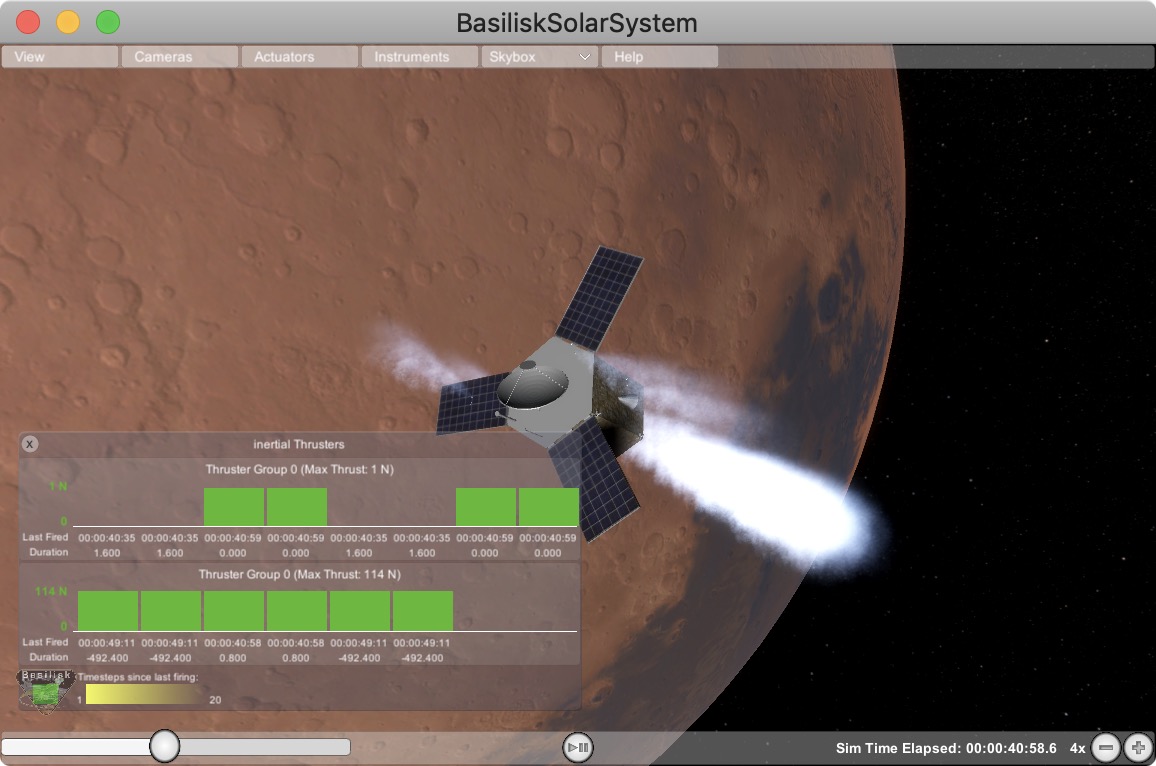Open the View menu
Image resolution: width=1156 pixels, height=766 pixels.
point(59,57)
